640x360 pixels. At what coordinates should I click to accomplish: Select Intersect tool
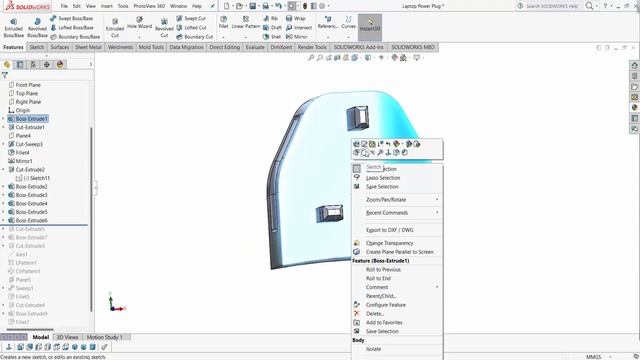tap(299, 27)
